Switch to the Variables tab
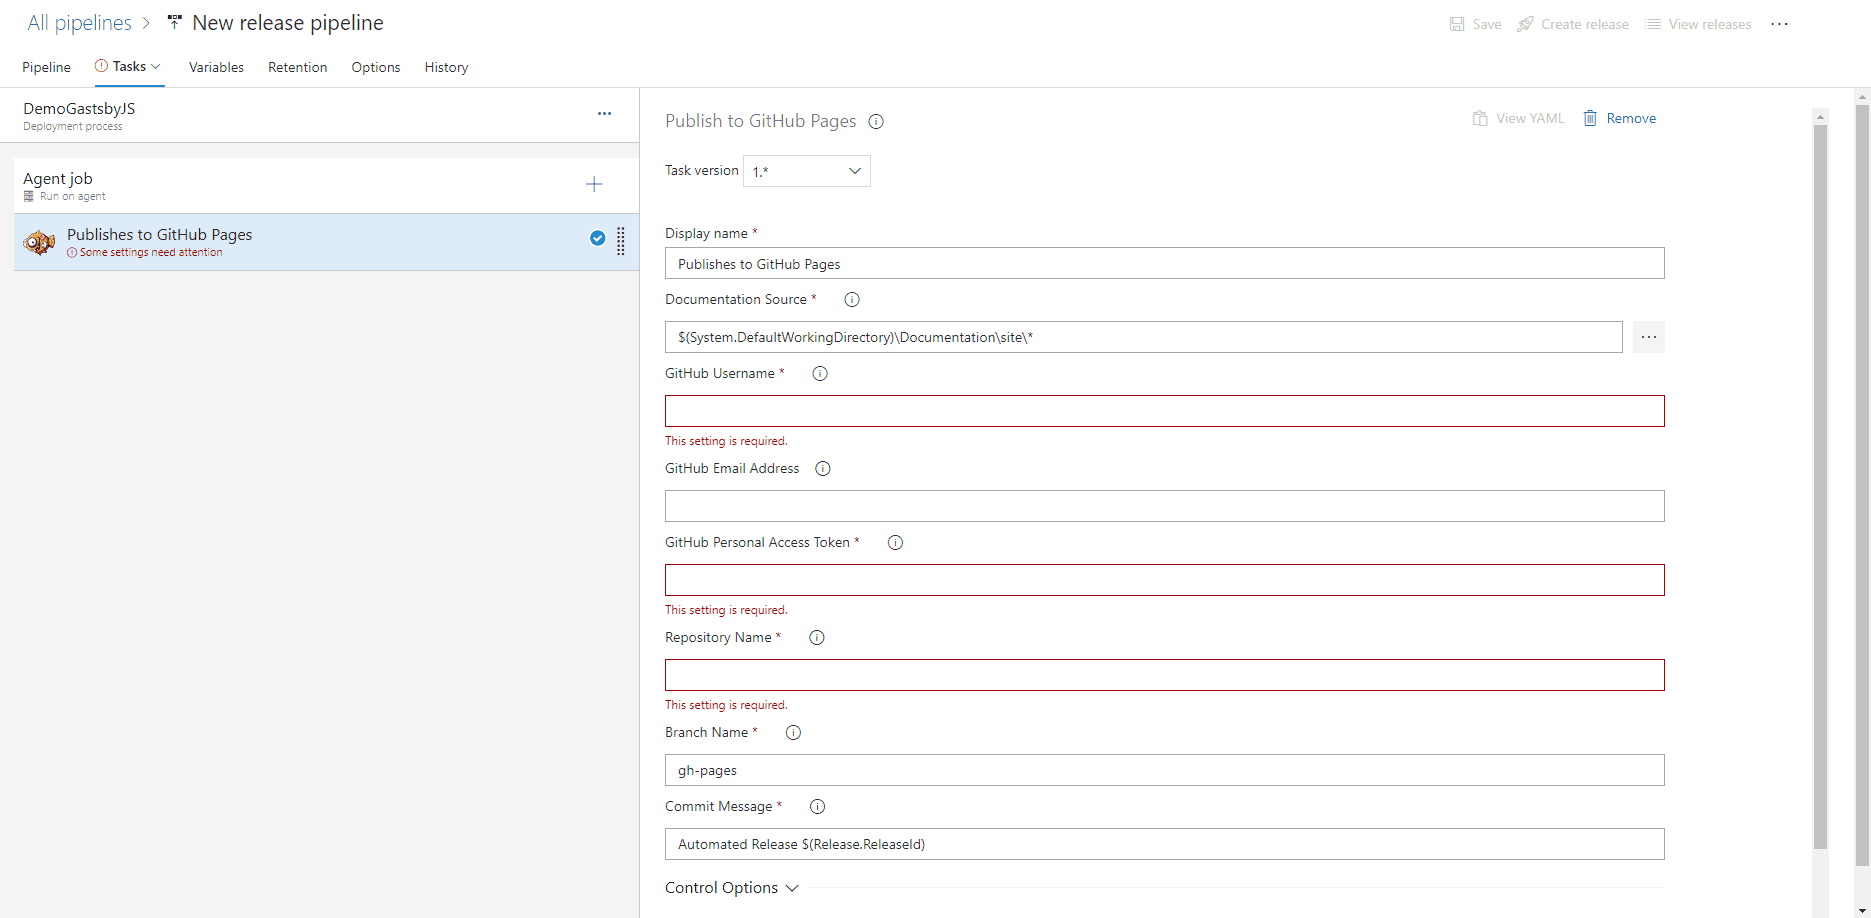Screen dimensions: 1871x918 (216, 67)
